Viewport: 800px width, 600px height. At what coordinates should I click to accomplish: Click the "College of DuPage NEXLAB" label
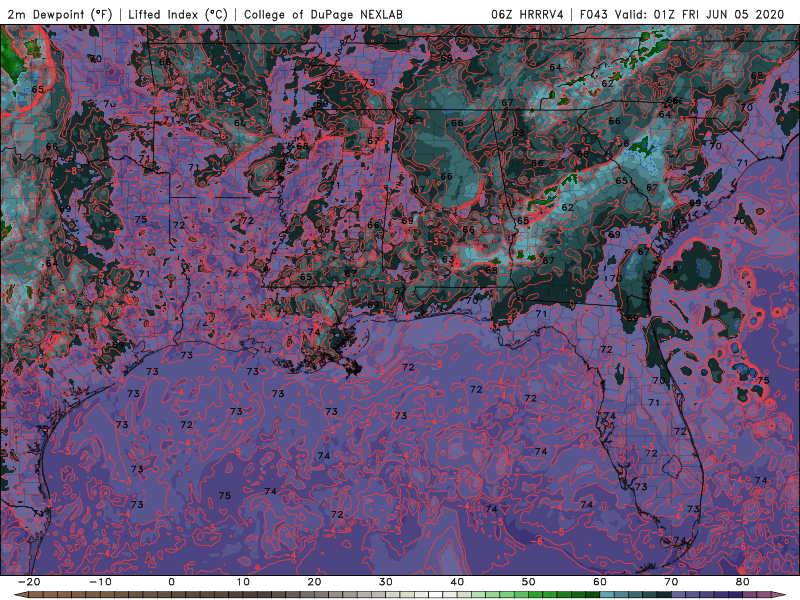323,14
